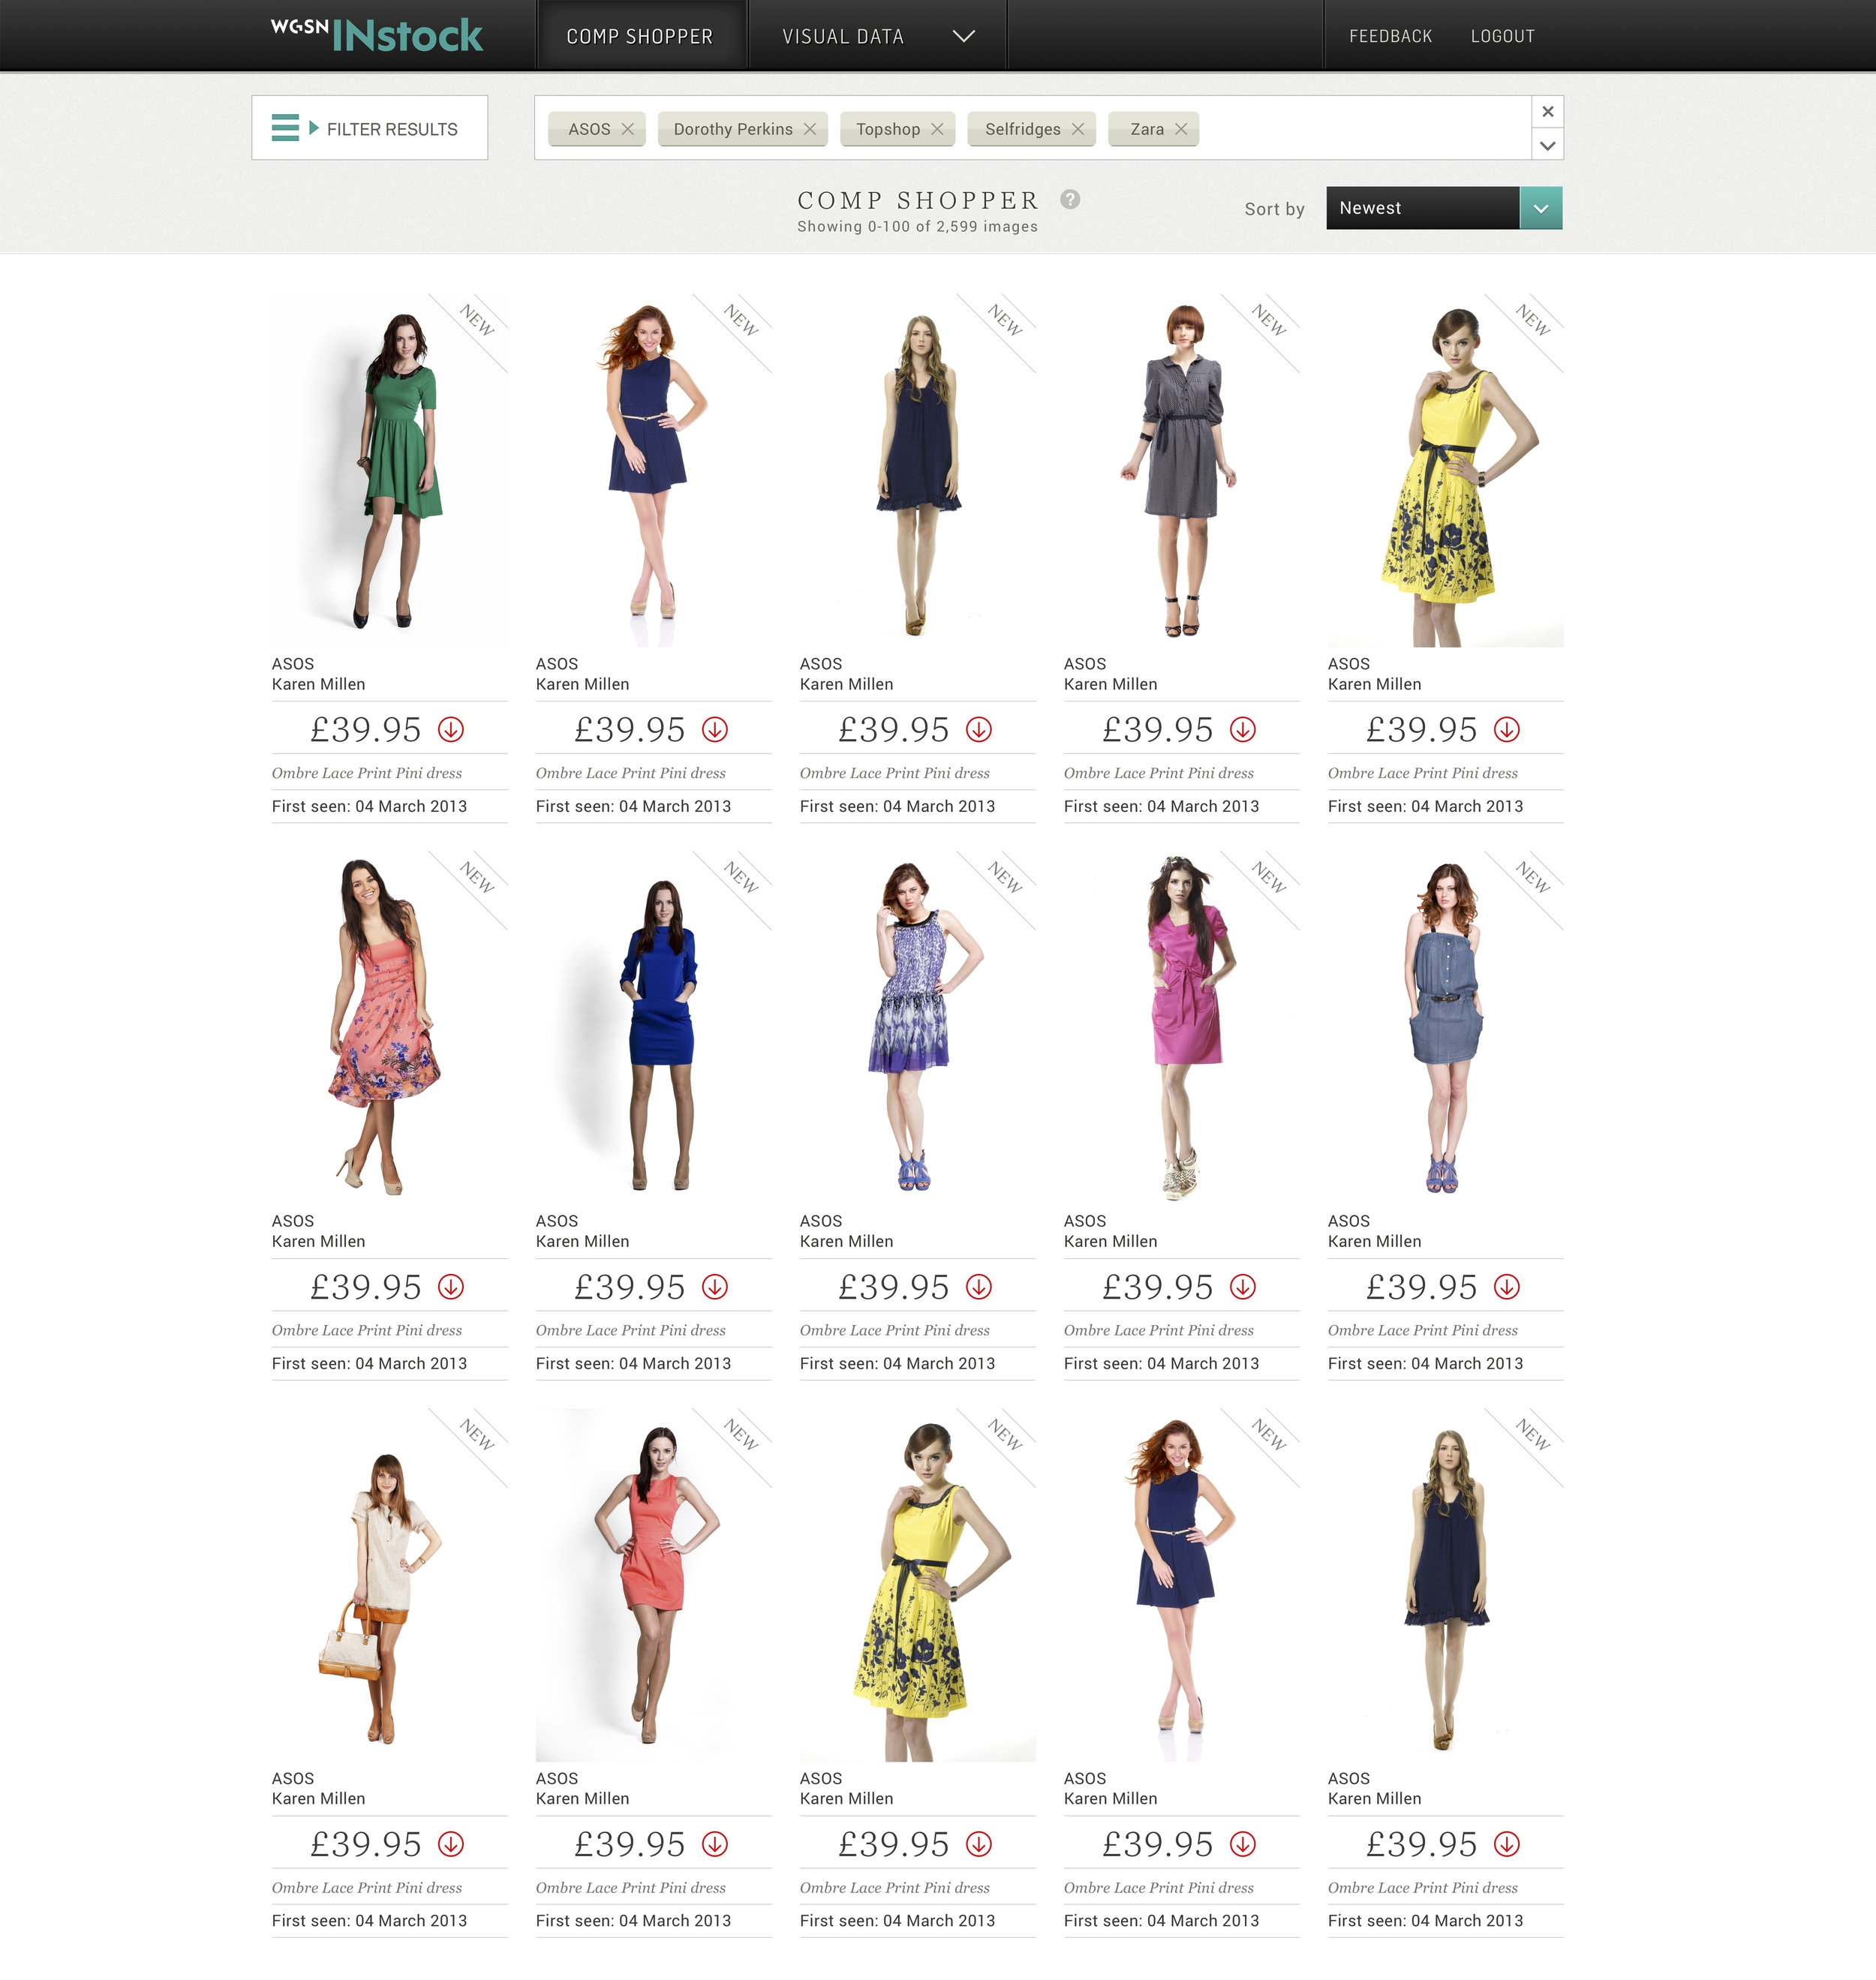
Task: Open the green dress product image
Action: tap(390, 470)
